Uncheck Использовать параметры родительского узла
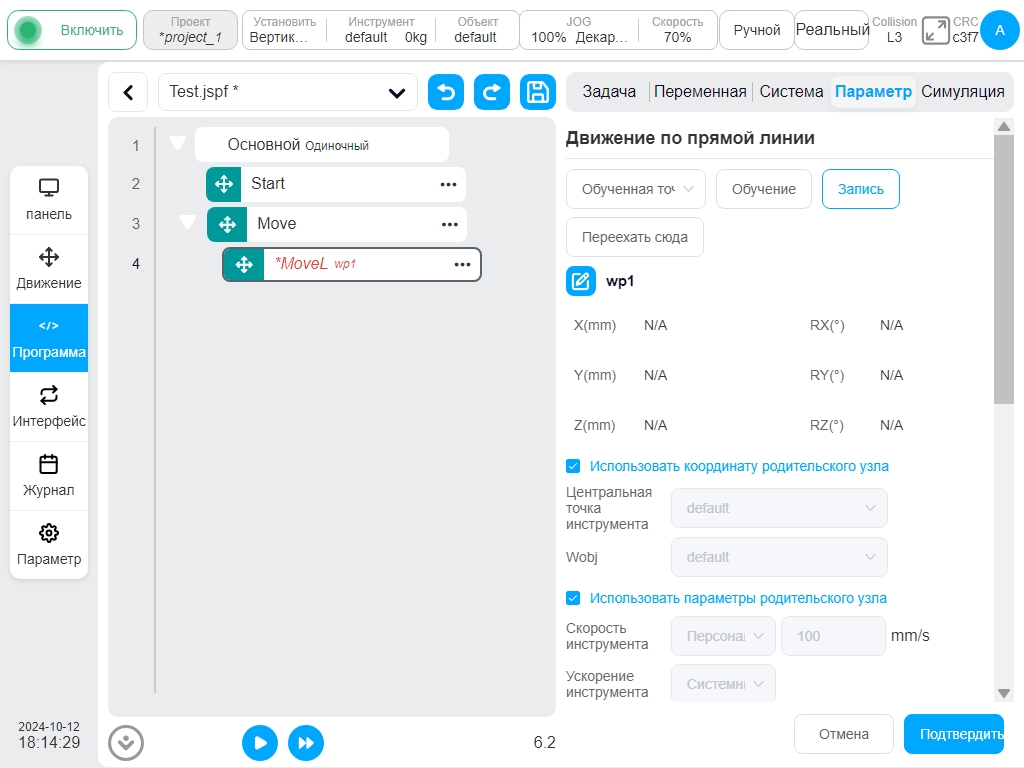Image resolution: width=1024 pixels, height=768 pixels. (573, 598)
